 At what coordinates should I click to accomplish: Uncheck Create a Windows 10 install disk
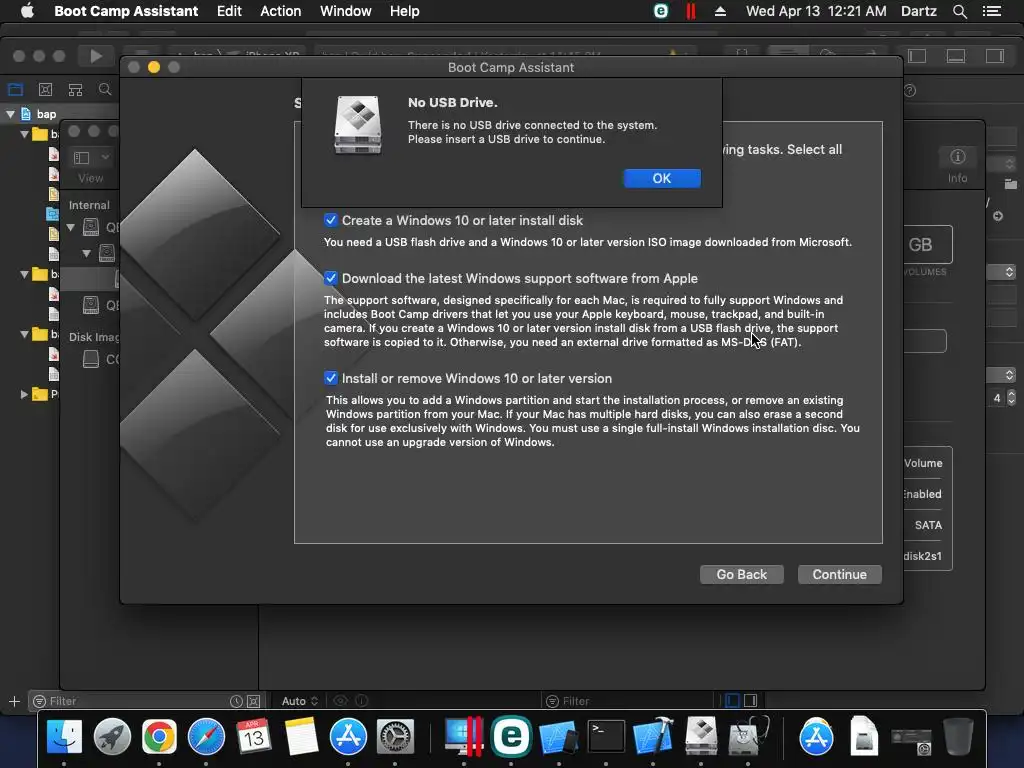[x=330, y=220]
